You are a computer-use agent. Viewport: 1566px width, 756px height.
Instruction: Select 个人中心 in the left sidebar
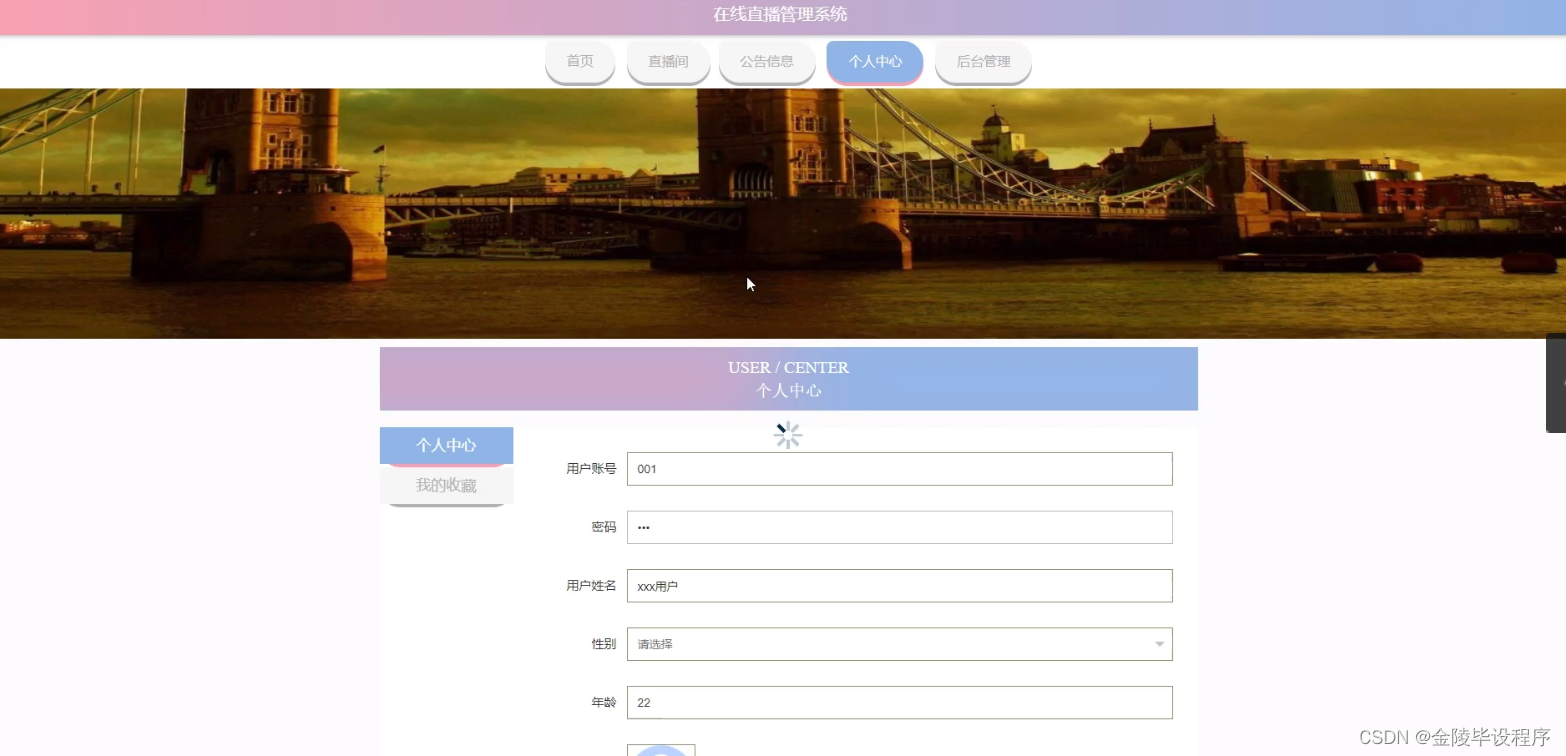[x=446, y=446]
